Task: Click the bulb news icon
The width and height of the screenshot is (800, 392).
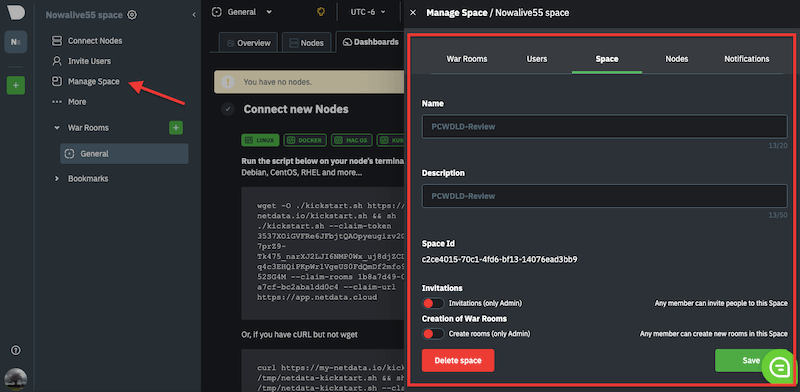Action: 321,12
